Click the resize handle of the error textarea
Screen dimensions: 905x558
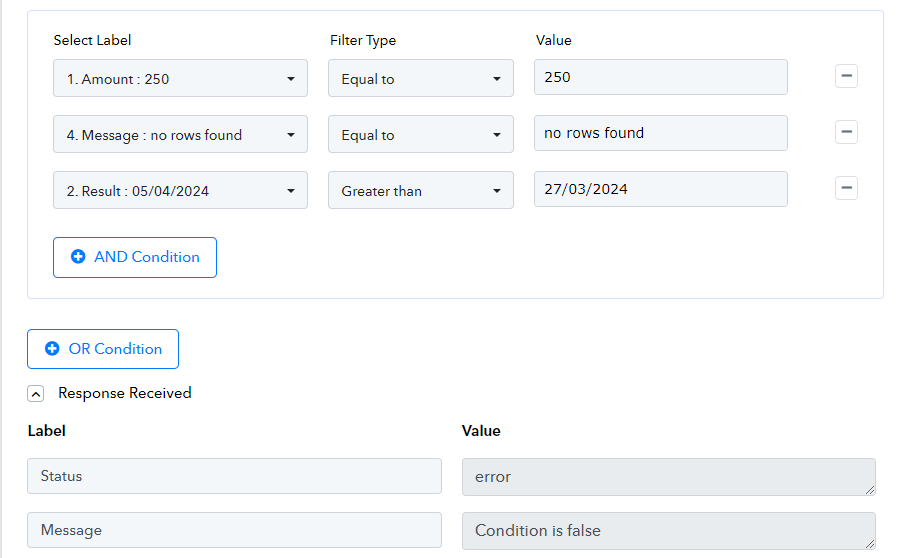[871, 490]
